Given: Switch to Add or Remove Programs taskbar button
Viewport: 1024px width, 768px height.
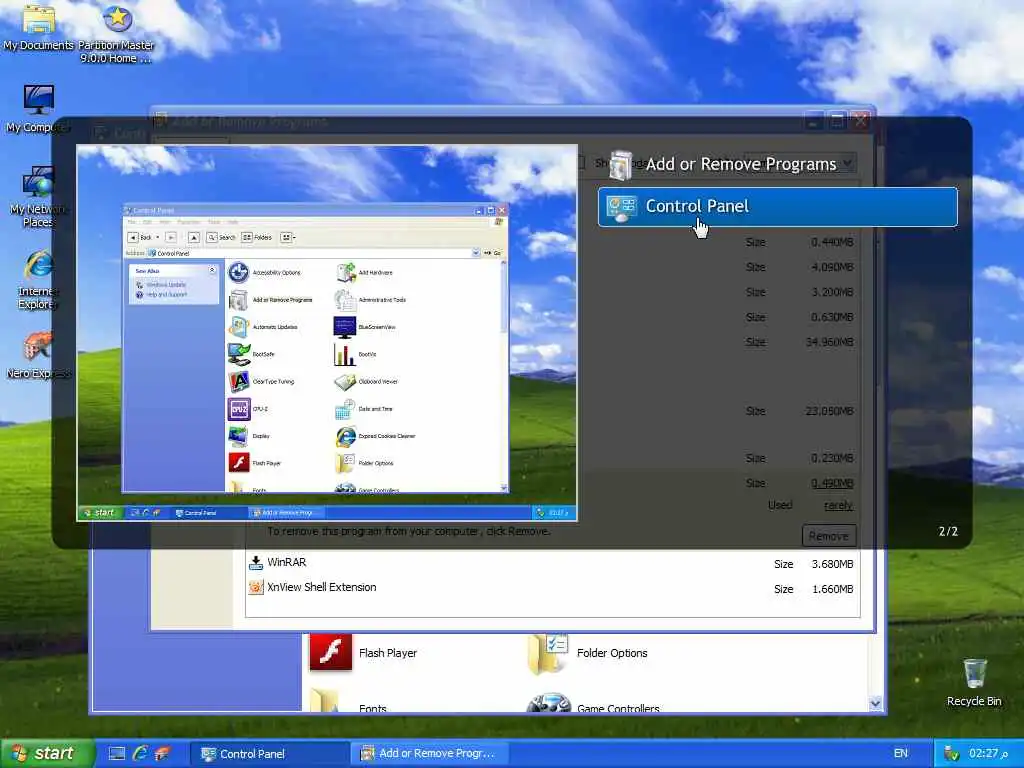Looking at the screenshot, I should click(x=428, y=754).
